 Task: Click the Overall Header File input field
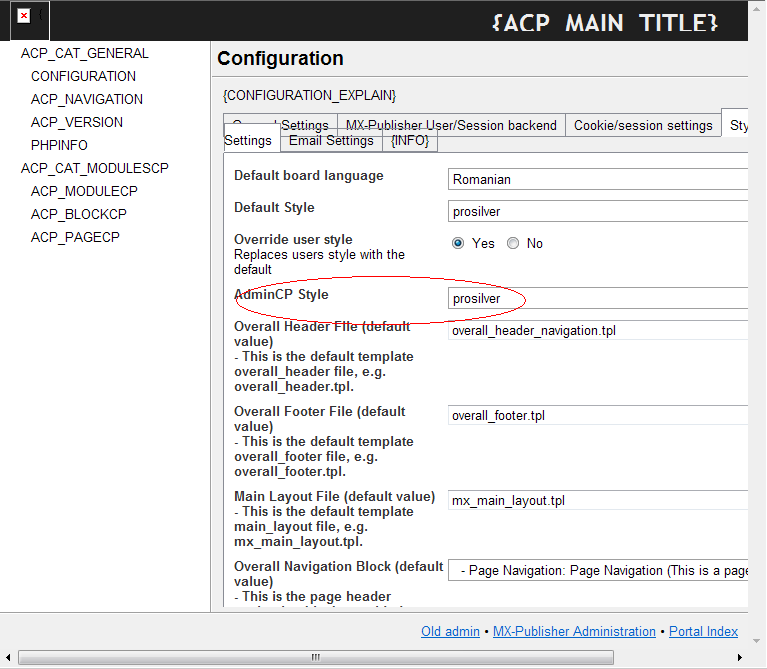click(598, 330)
